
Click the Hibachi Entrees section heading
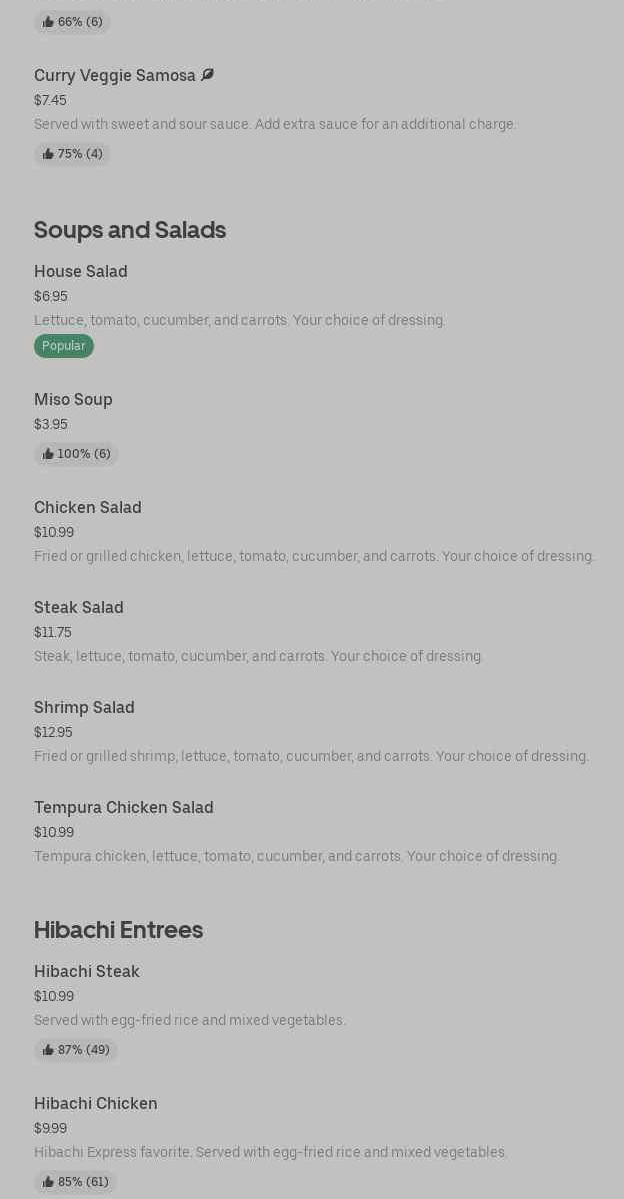[118, 930]
